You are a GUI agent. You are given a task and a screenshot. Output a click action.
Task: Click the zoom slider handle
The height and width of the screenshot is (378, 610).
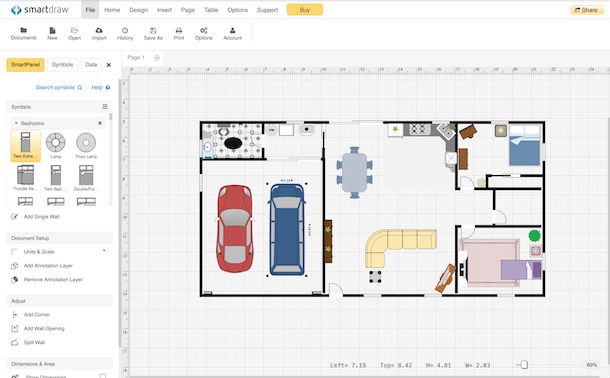coord(524,364)
